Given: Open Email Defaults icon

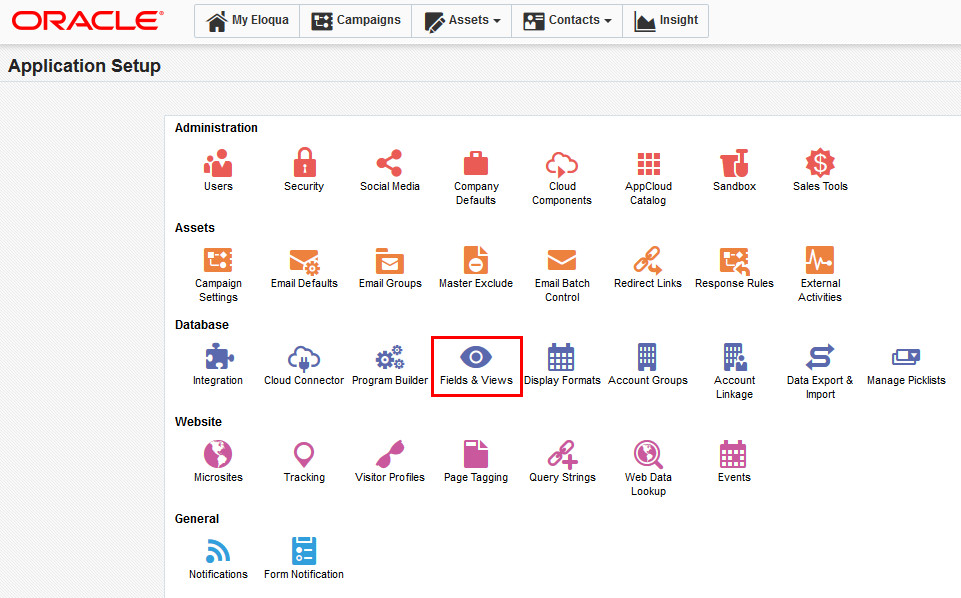Looking at the screenshot, I should [x=304, y=261].
